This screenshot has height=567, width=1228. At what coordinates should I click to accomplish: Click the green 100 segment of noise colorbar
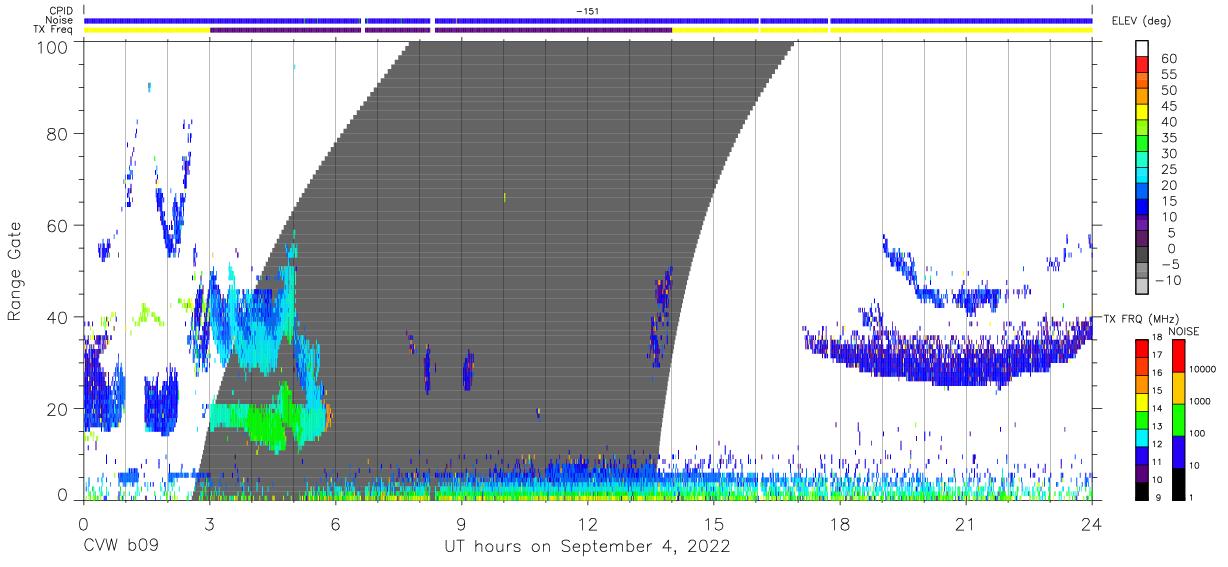click(x=1178, y=420)
